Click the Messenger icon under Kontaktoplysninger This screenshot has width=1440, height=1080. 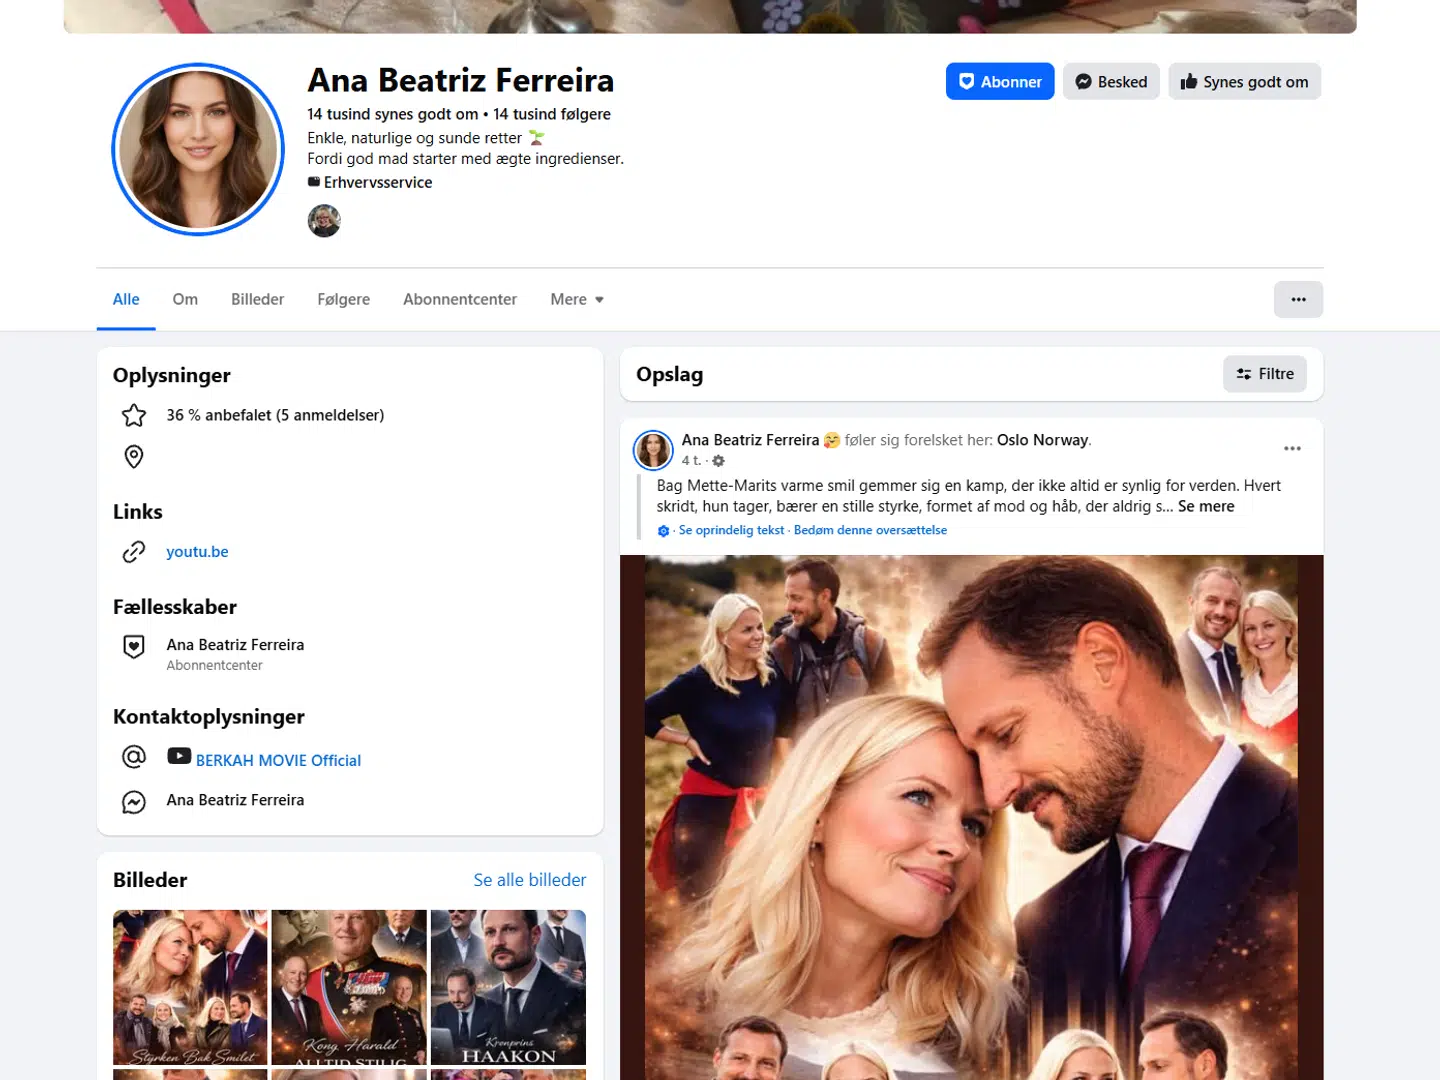pyautogui.click(x=133, y=800)
